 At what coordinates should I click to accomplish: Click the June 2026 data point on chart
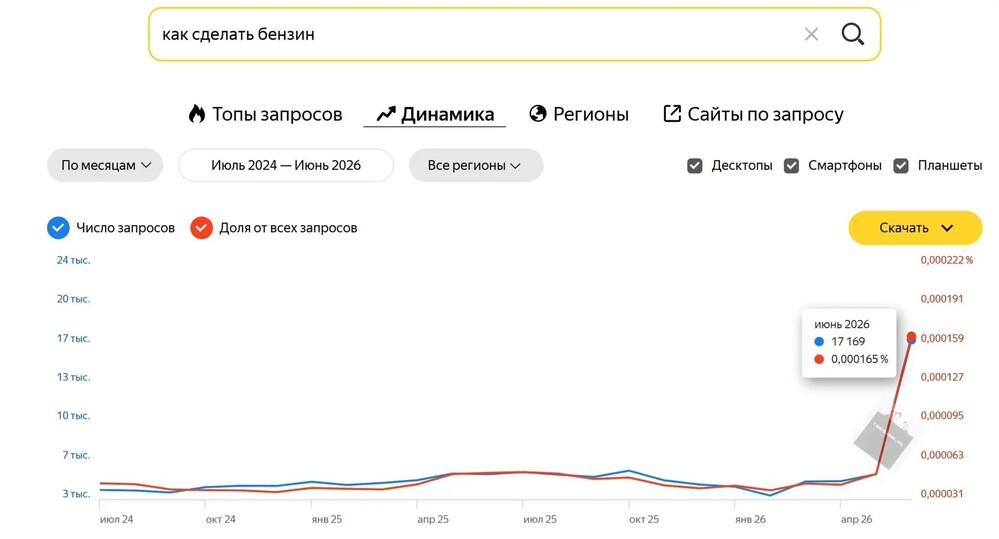pyautogui.click(x=911, y=337)
